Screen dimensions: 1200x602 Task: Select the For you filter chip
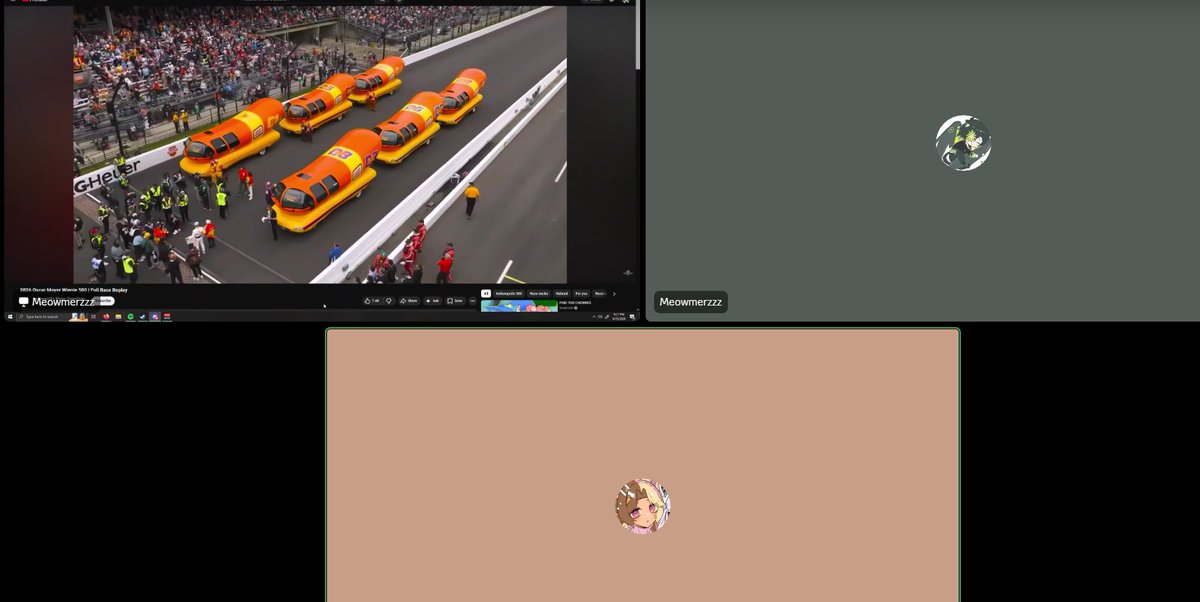[582, 294]
